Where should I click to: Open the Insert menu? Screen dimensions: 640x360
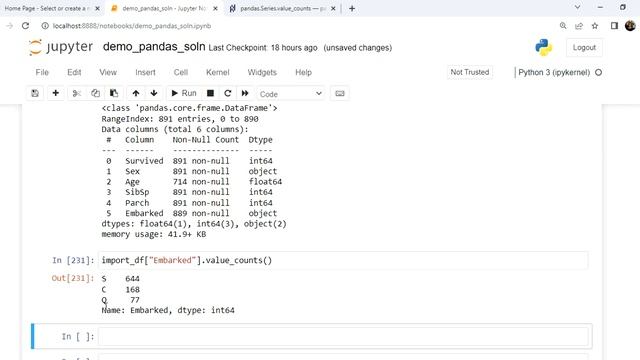(x=145, y=72)
